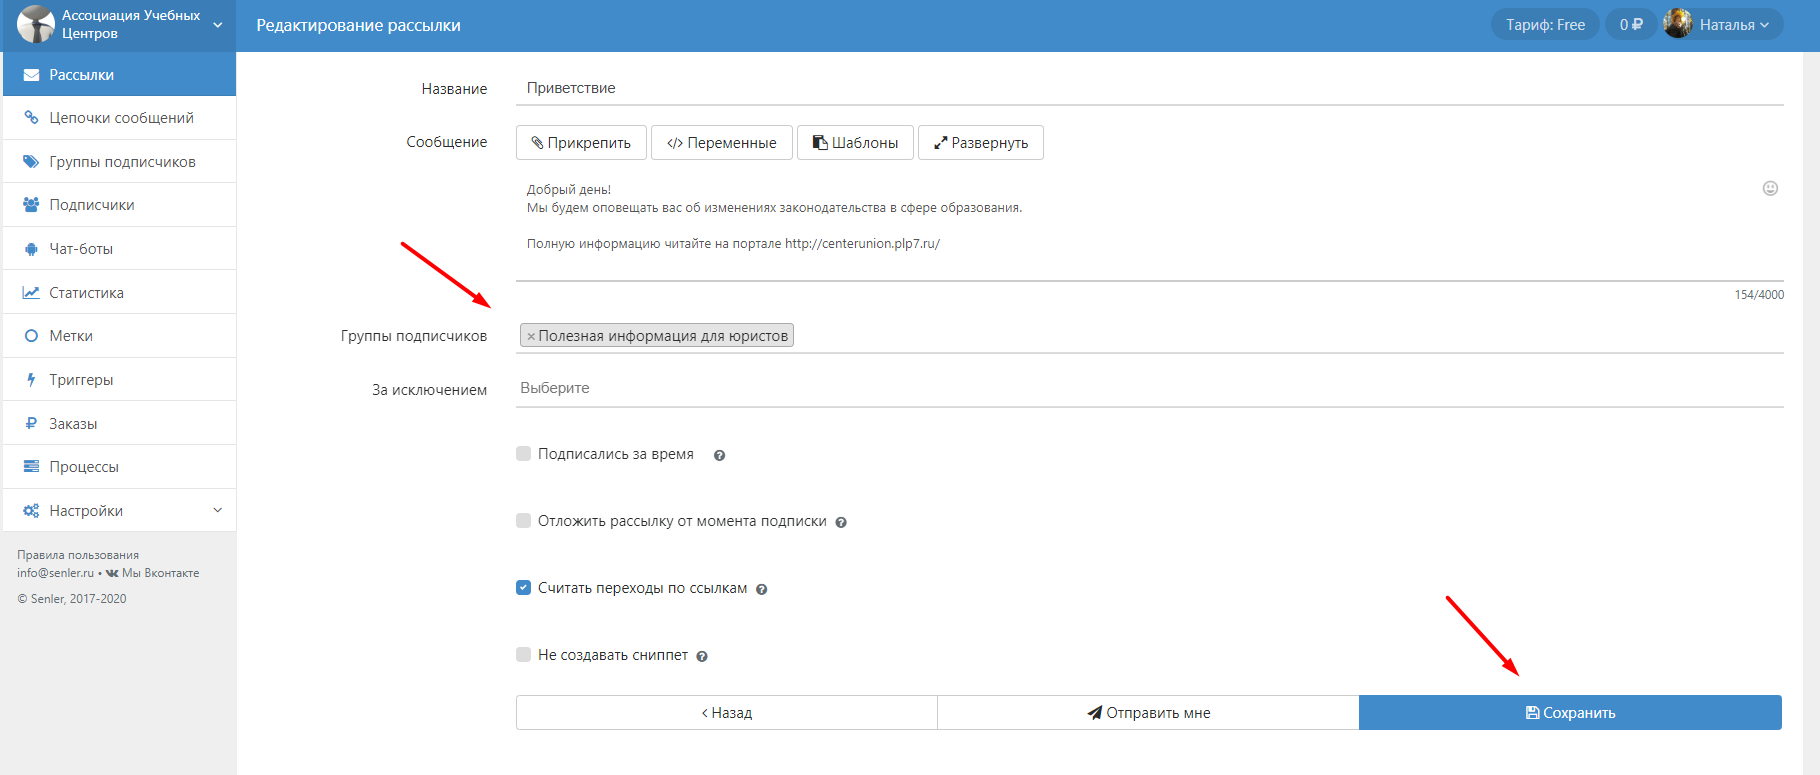Go to Процессы section
1820x775 pixels.
click(x=119, y=467)
